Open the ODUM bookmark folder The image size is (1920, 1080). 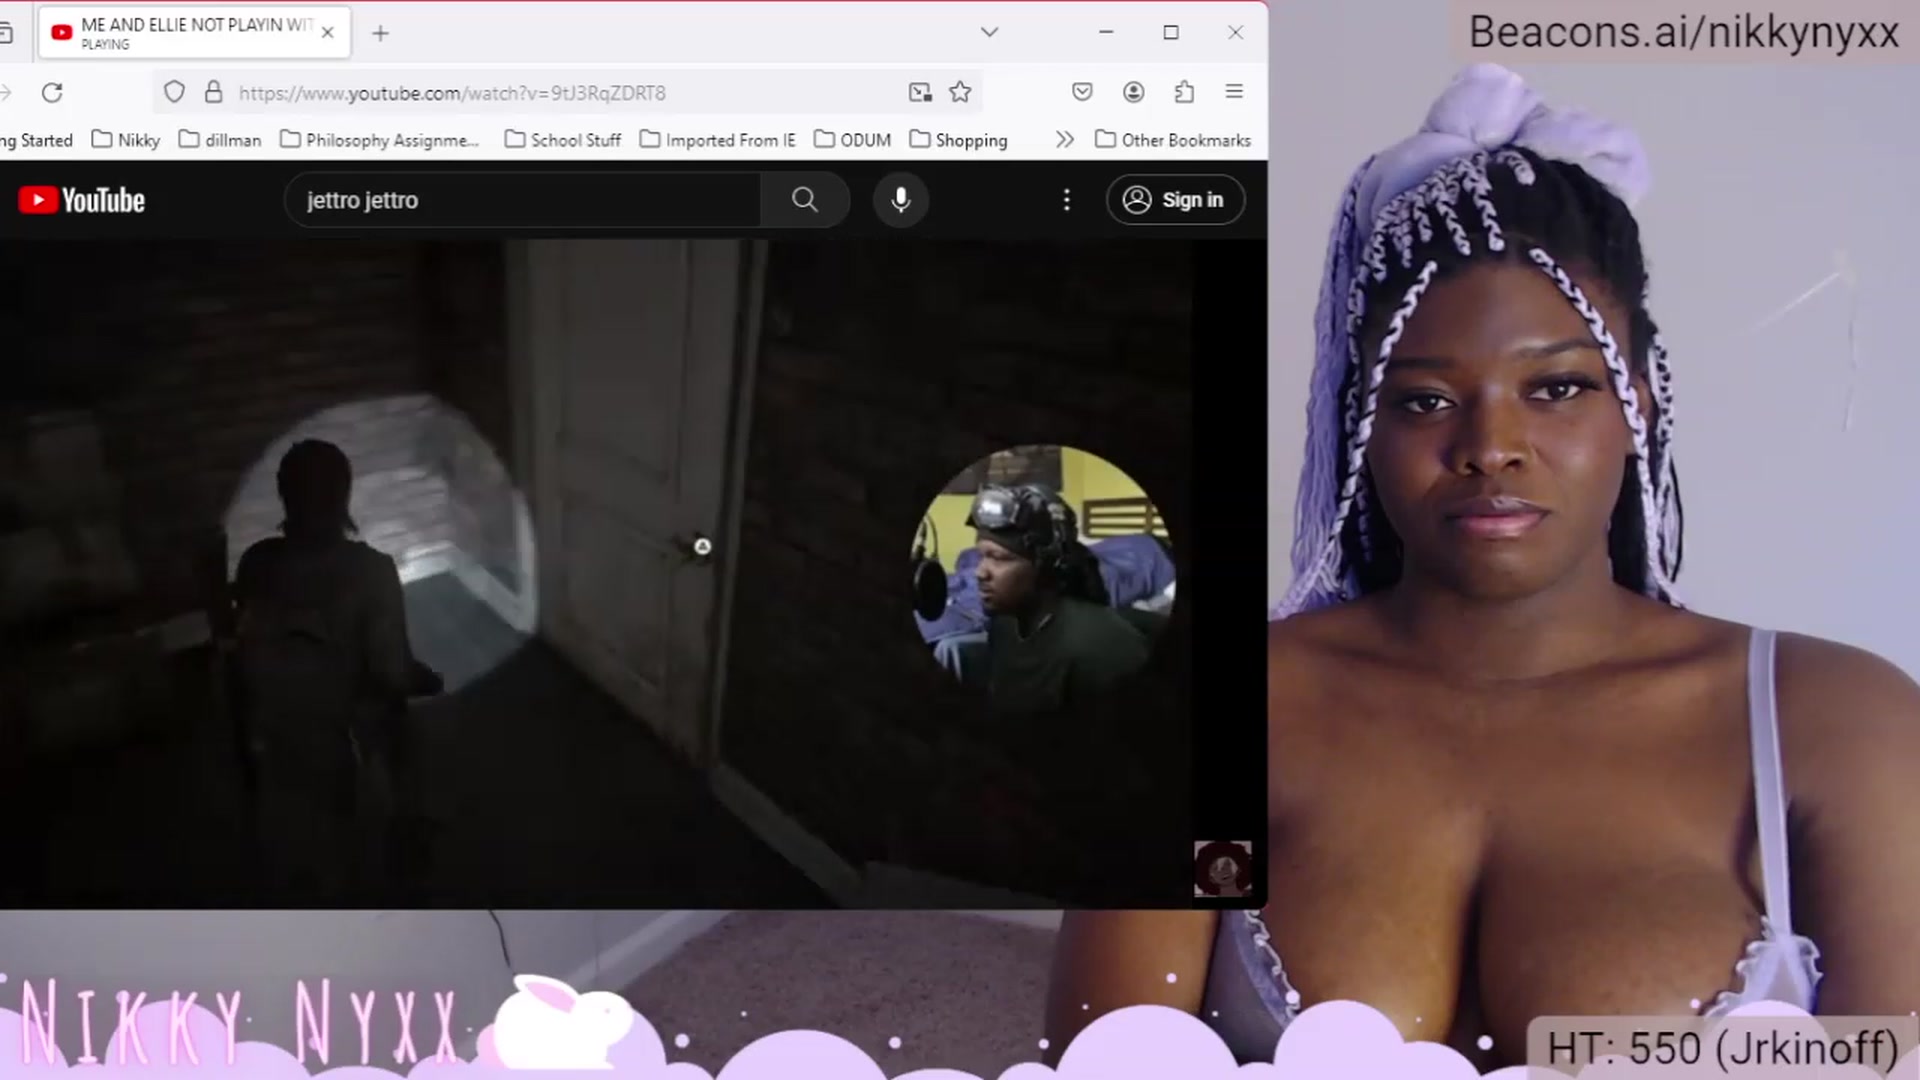(852, 140)
